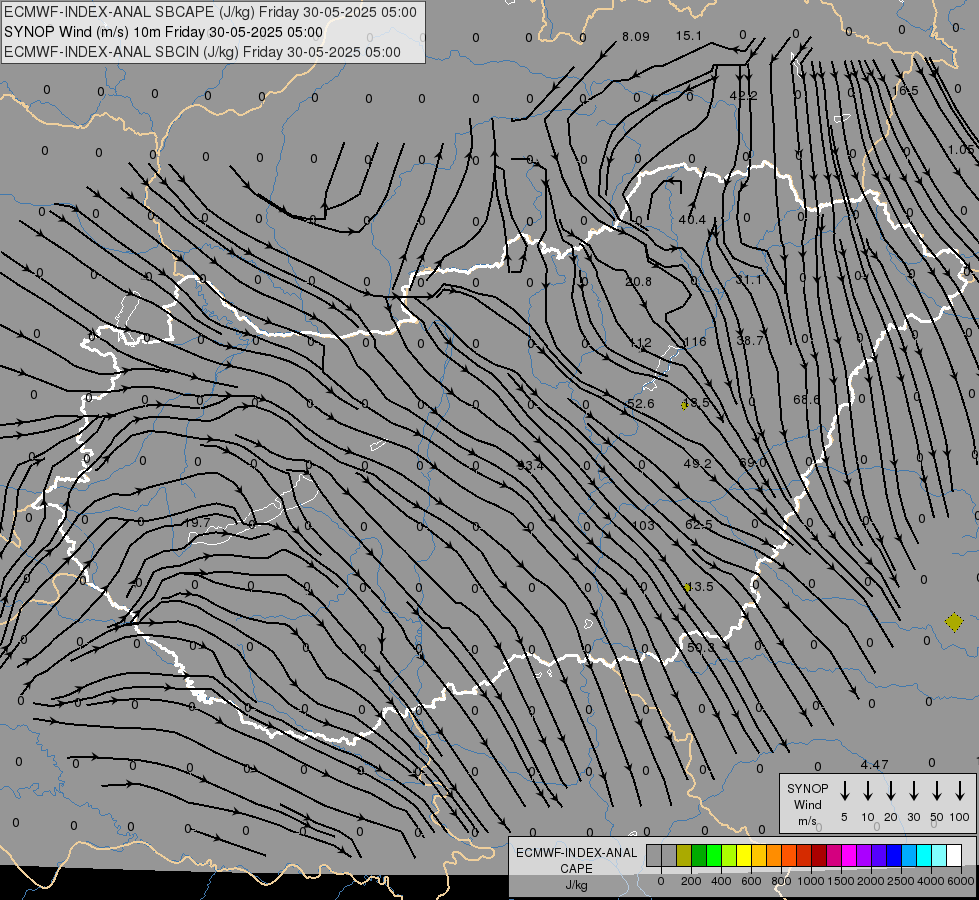Image resolution: width=979 pixels, height=900 pixels.
Task: Select the white CAPE legend swatch
Action: click(x=953, y=855)
